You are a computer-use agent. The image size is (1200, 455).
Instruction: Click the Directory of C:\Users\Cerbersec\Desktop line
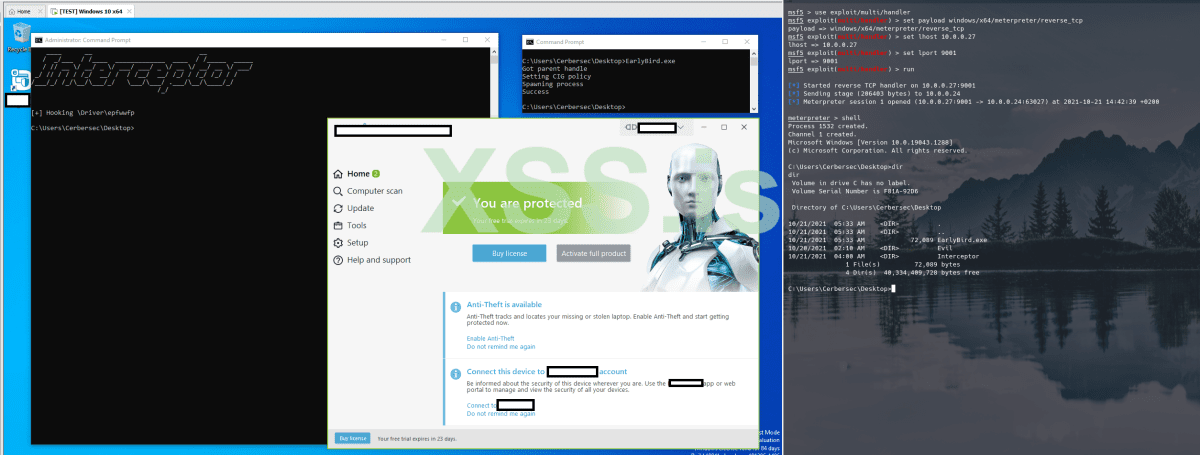(866, 208)
